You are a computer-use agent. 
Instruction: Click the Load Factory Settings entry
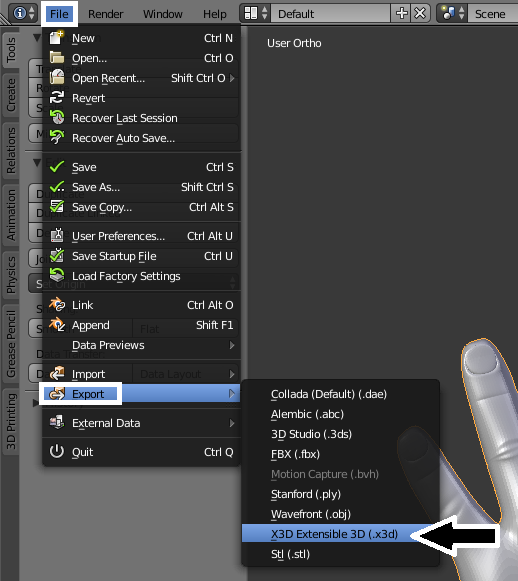[x=142, y=276]
